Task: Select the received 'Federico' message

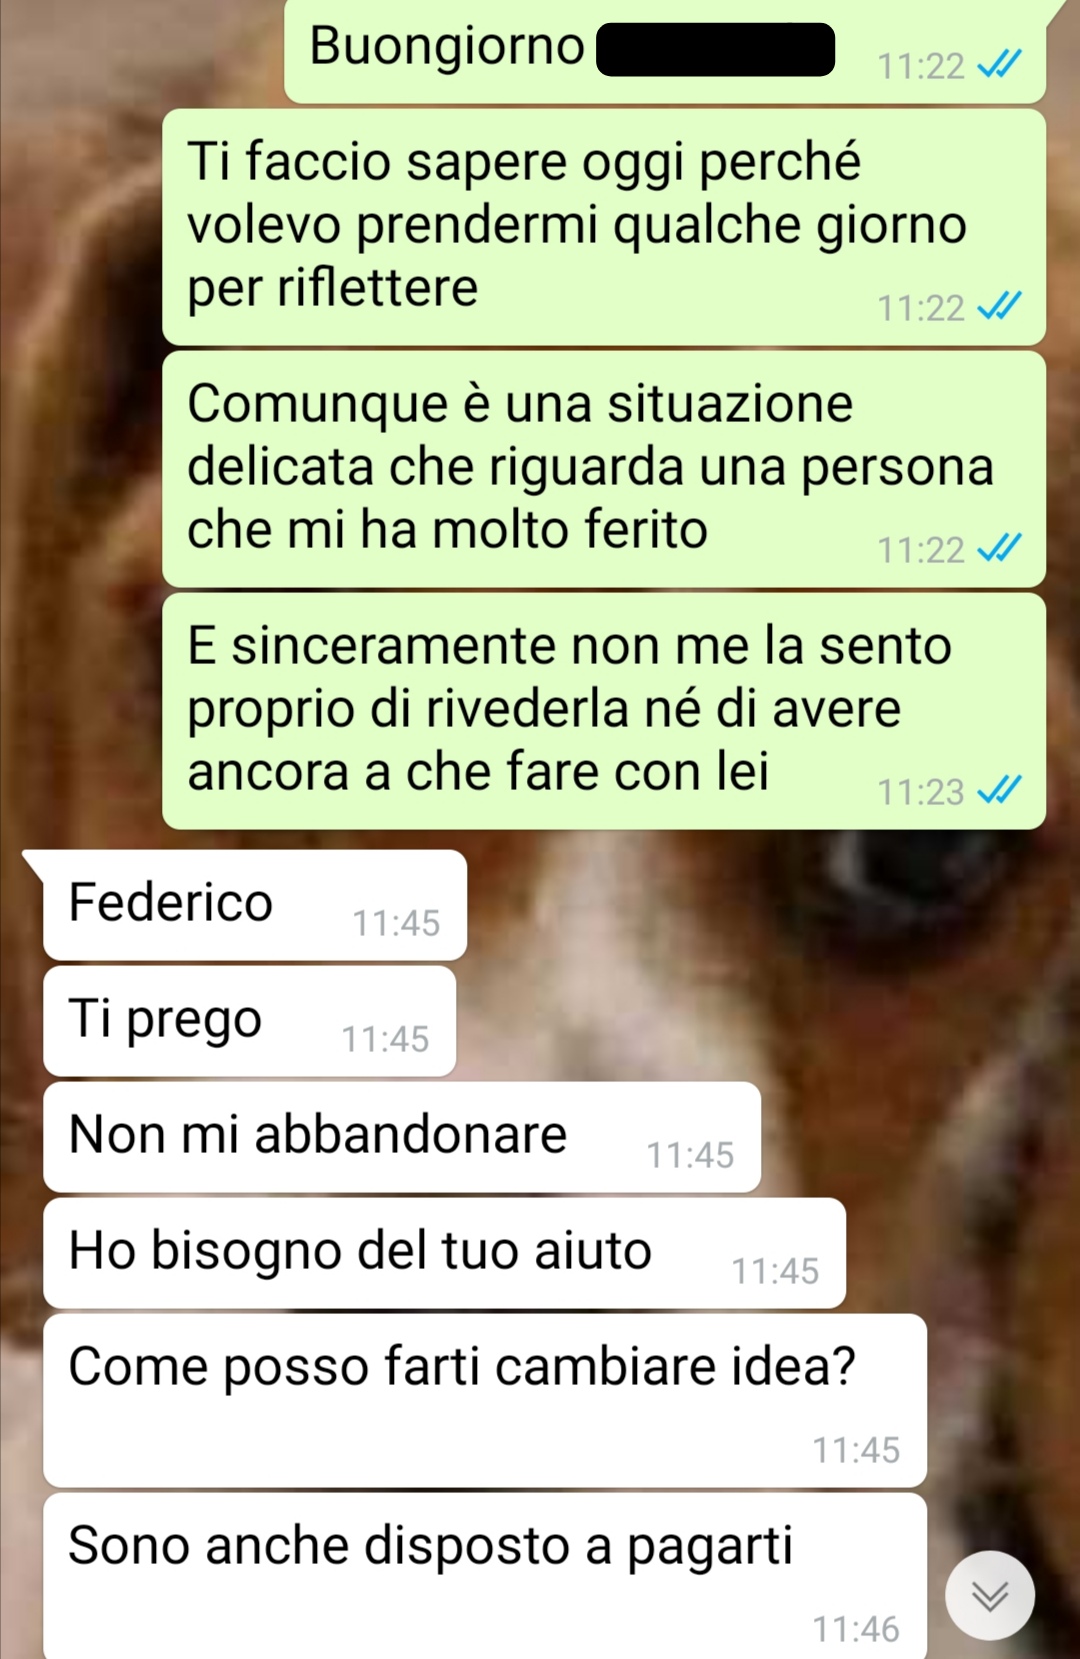Action: click(255, 905)
